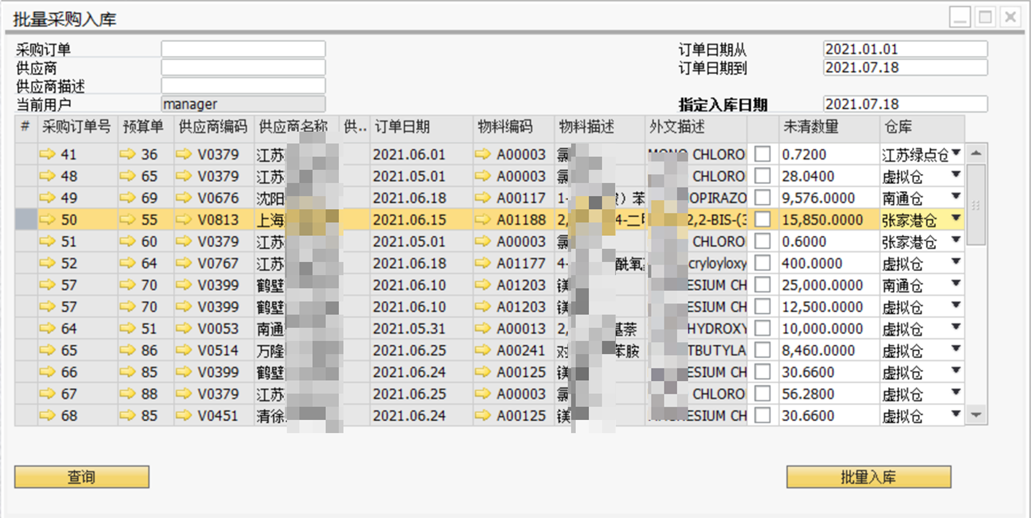The width and height of the screenshot is (1031, 518).
Task: Open link arrow for purchase order 64
Action: [x=47, y=328]
